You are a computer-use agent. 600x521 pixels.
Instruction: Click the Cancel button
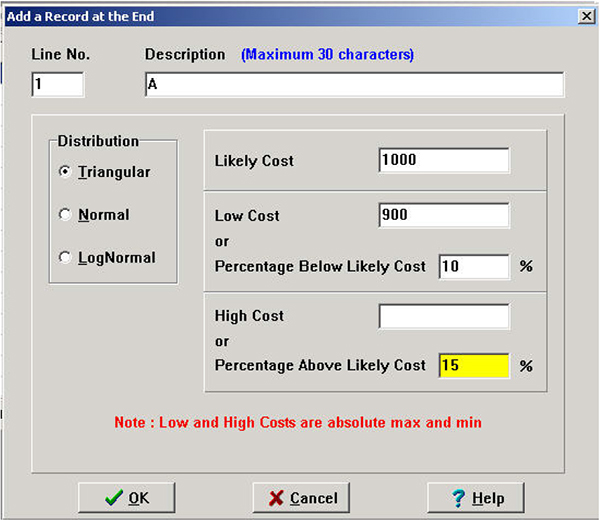tap(301, 498)
